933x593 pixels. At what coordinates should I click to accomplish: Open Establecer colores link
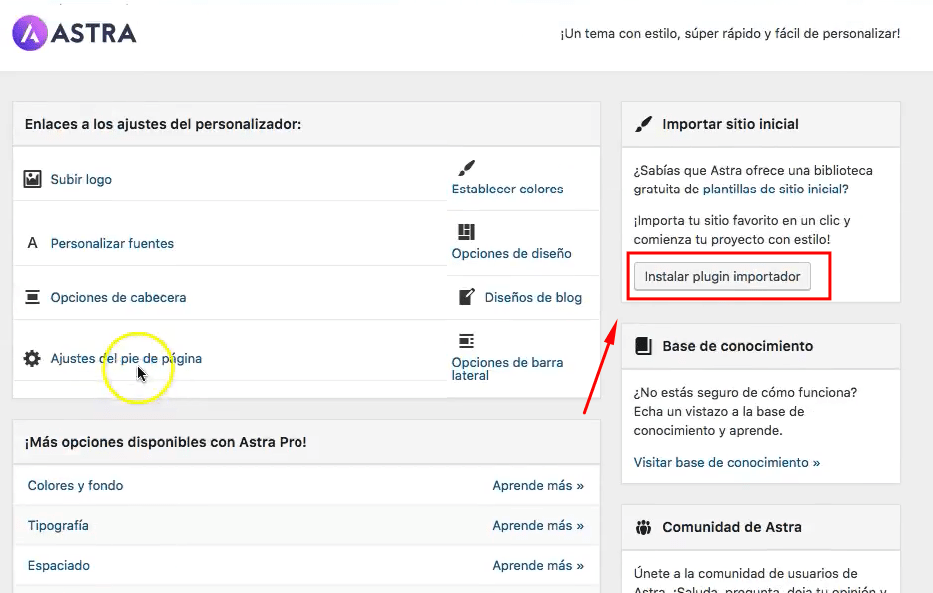point(508,189)
